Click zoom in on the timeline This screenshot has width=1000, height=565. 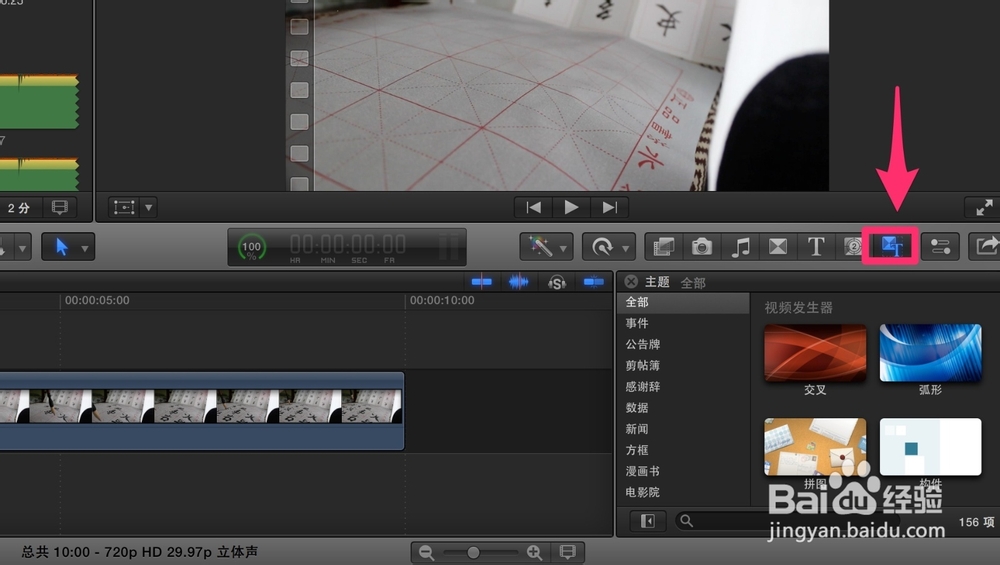pos(534,552)
